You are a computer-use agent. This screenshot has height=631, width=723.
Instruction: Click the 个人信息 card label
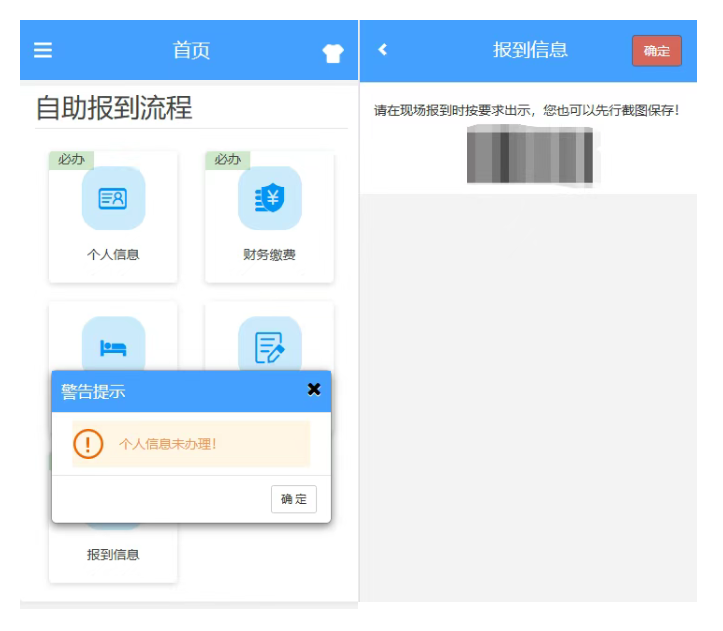[113, 255]
